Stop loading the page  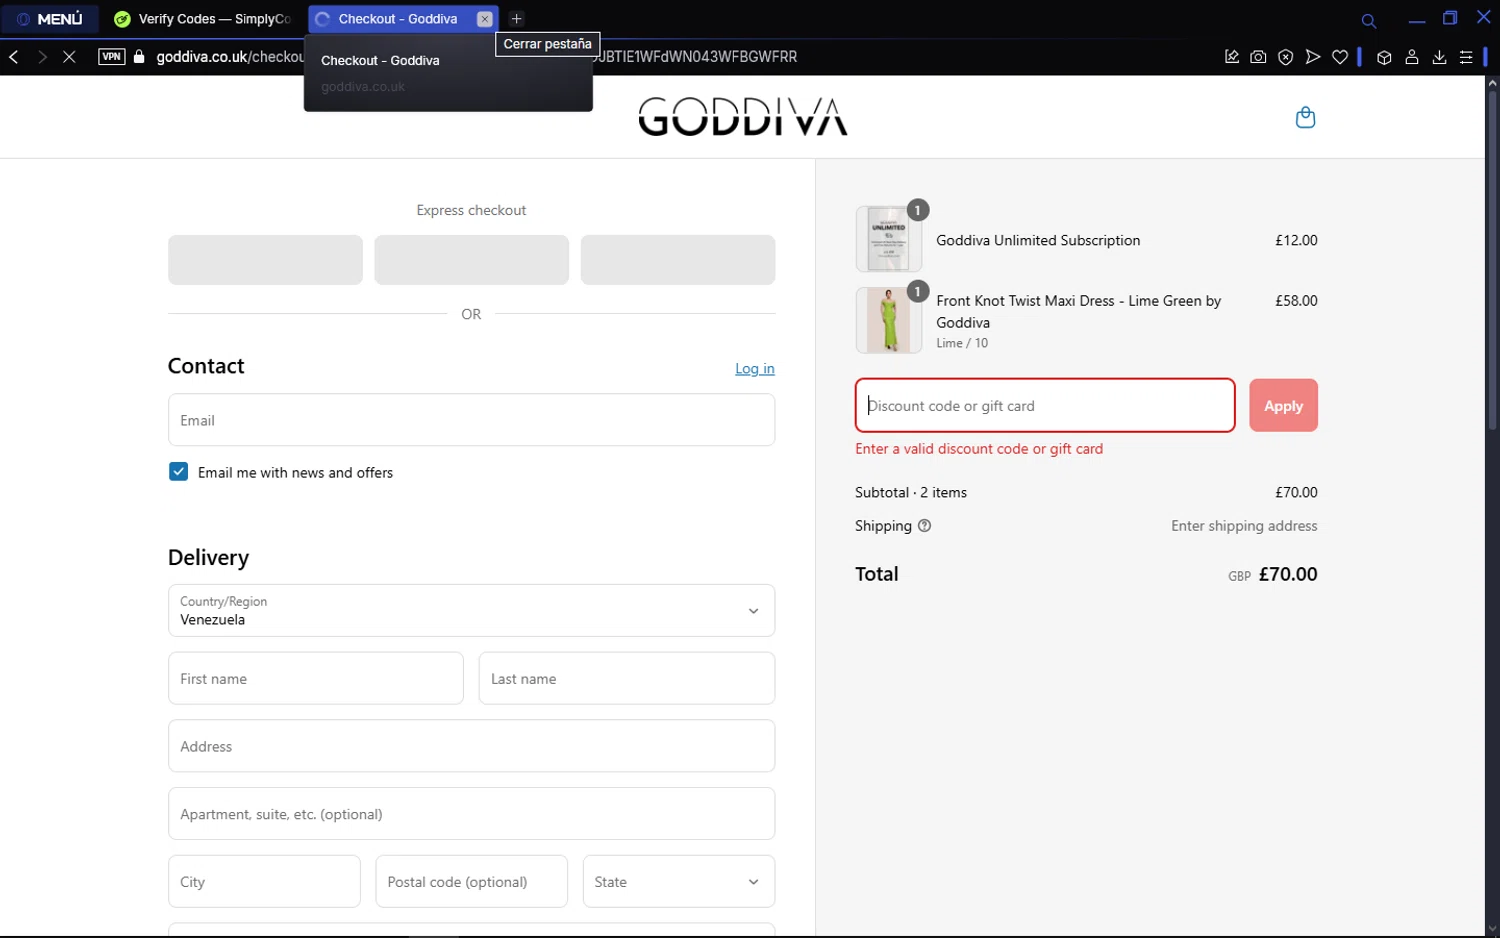click(x=69, y=57)
